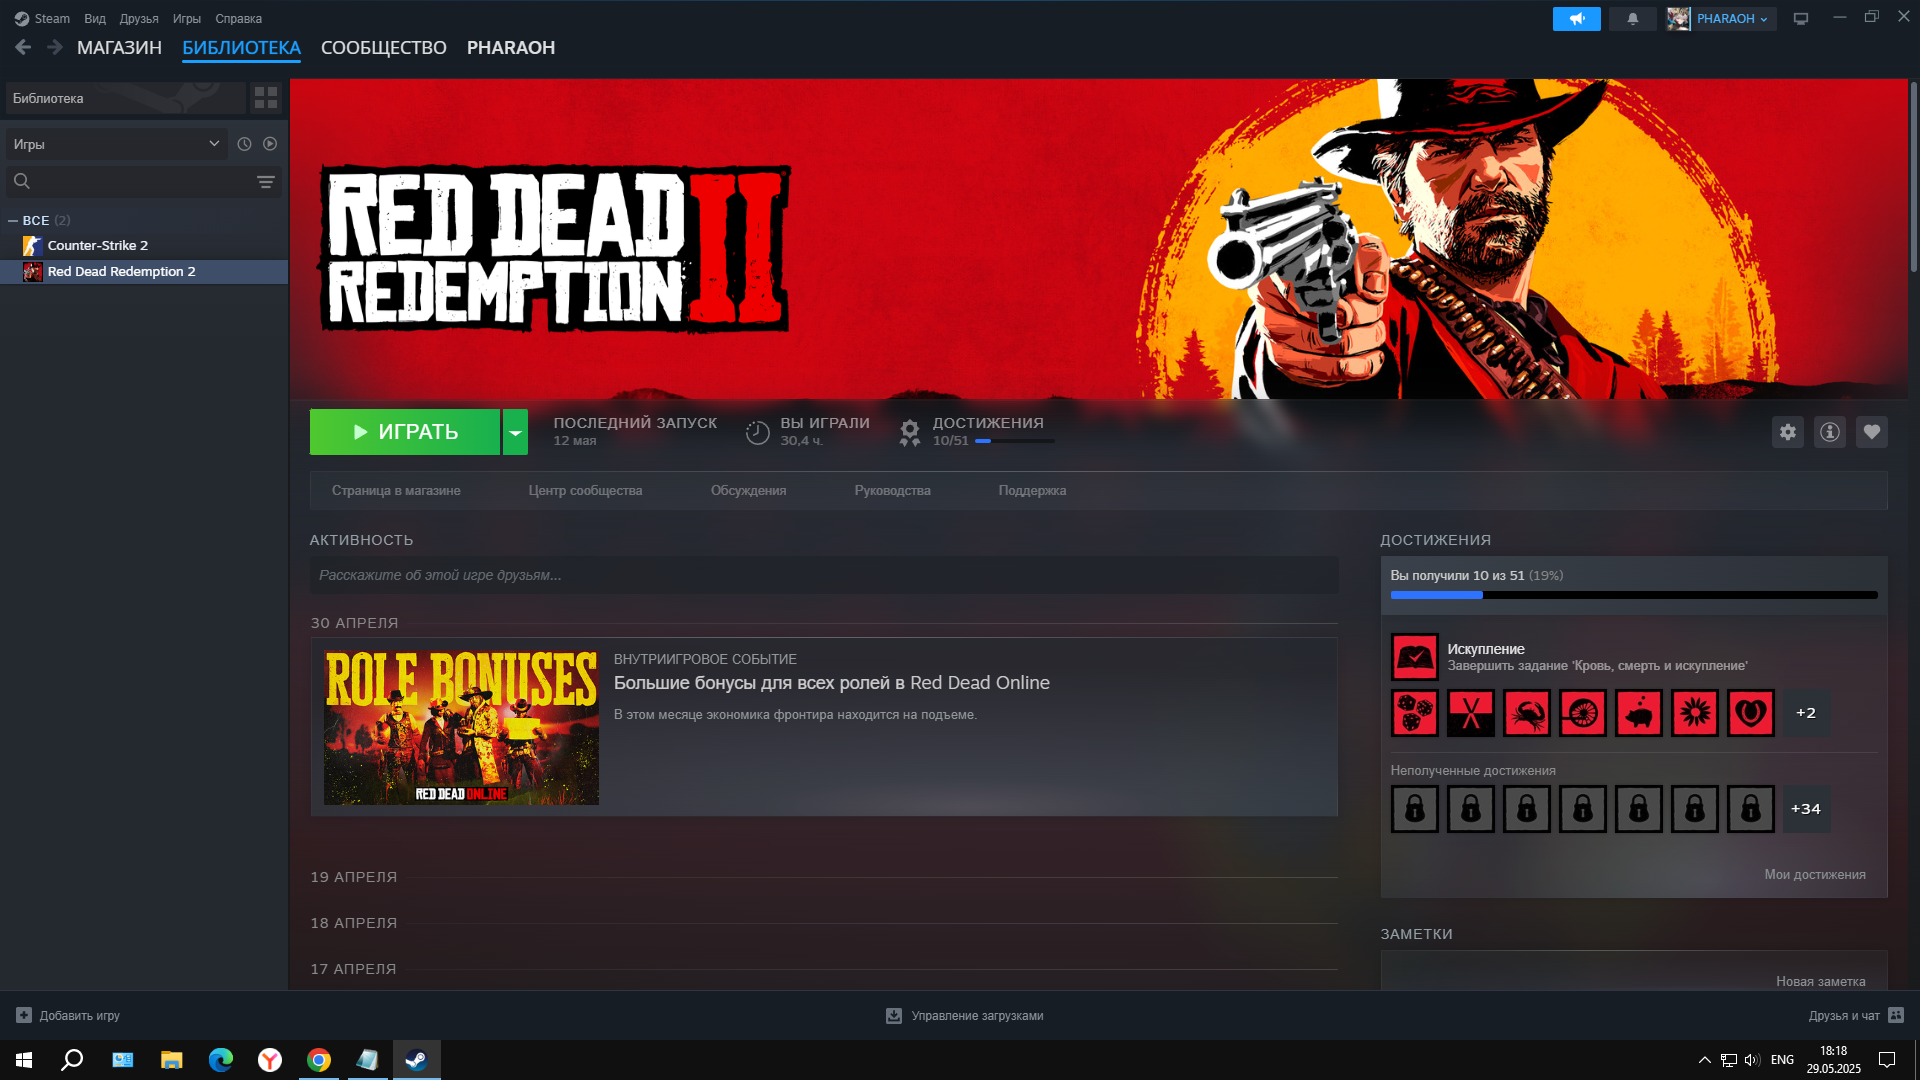
Task: Open Страница в магазине link
Action: tap(396, 491)
